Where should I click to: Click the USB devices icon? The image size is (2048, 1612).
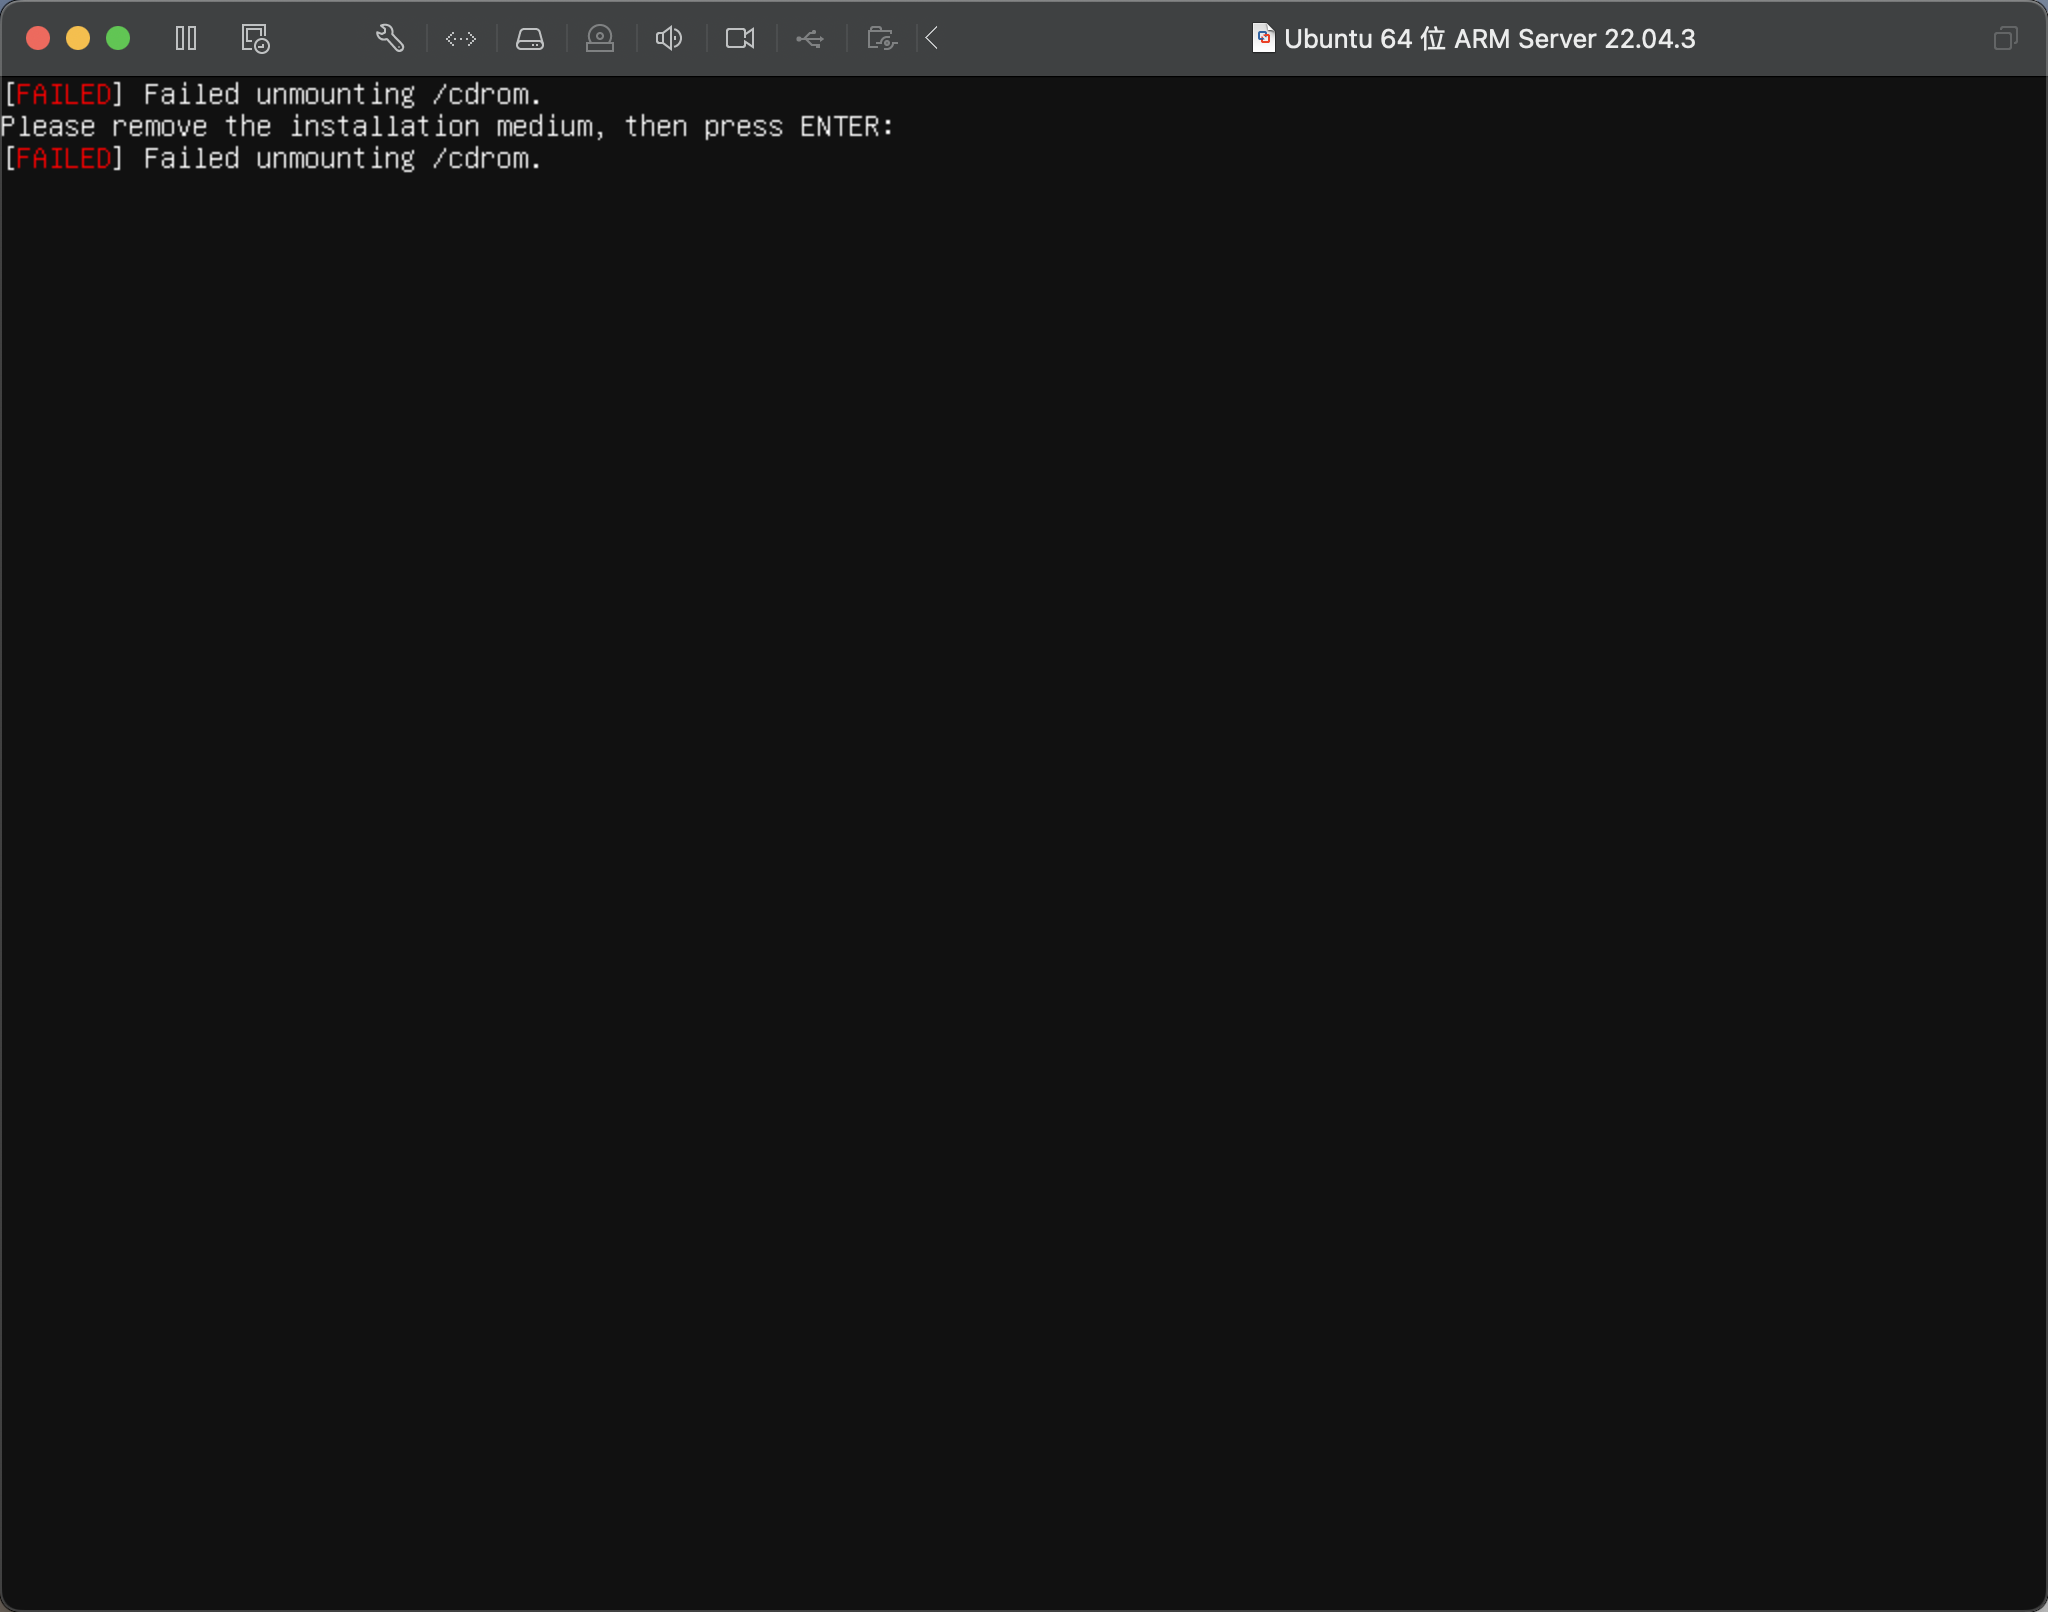point(810,39)
